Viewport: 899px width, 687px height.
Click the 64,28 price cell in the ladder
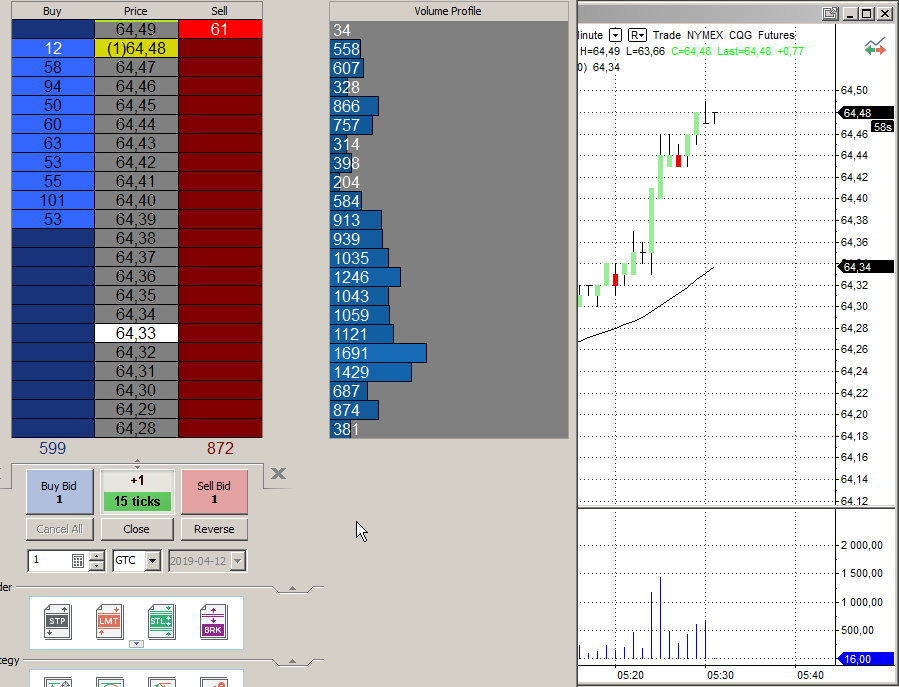pyautogui.click(x=136, y=428)
